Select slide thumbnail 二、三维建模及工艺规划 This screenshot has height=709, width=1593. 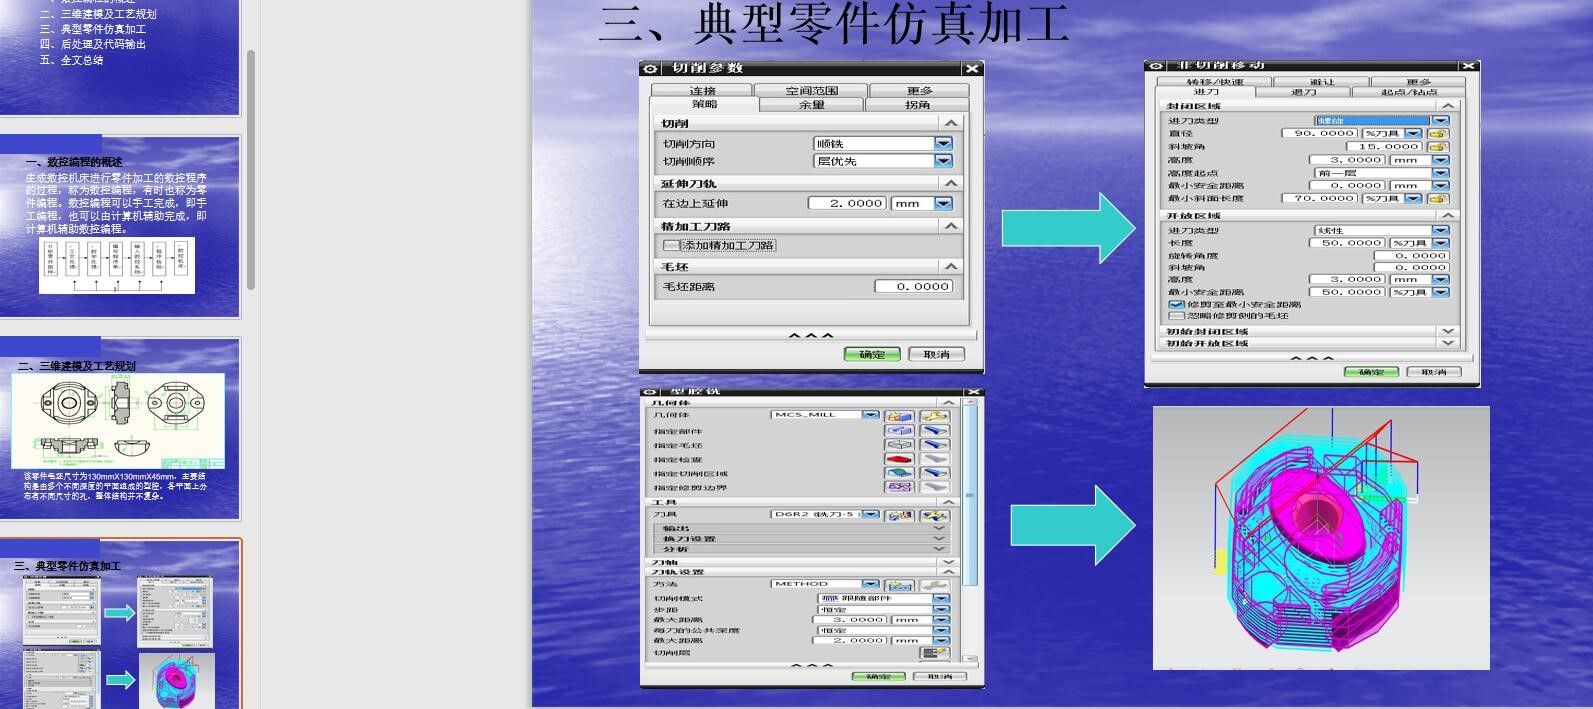(120, 429)
